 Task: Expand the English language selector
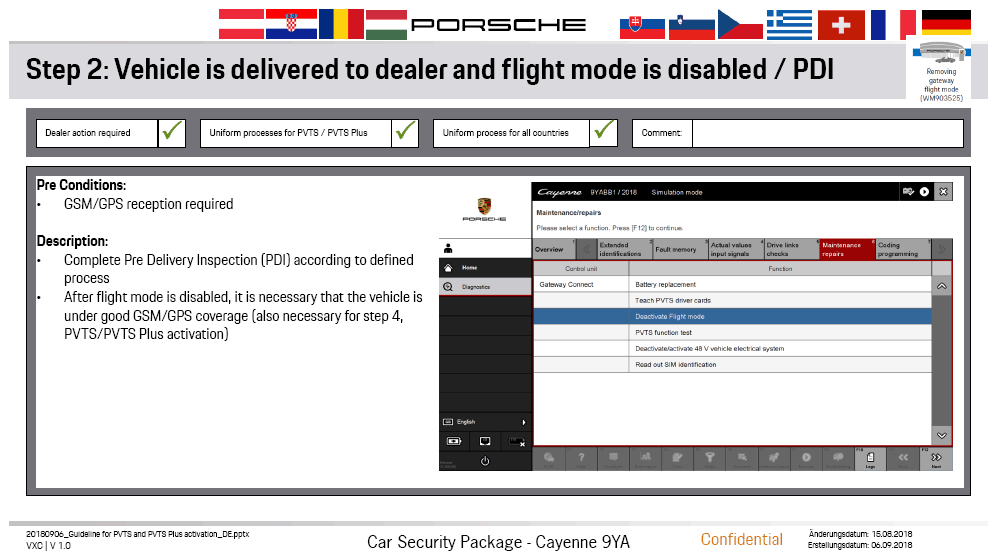pos(485,422)
